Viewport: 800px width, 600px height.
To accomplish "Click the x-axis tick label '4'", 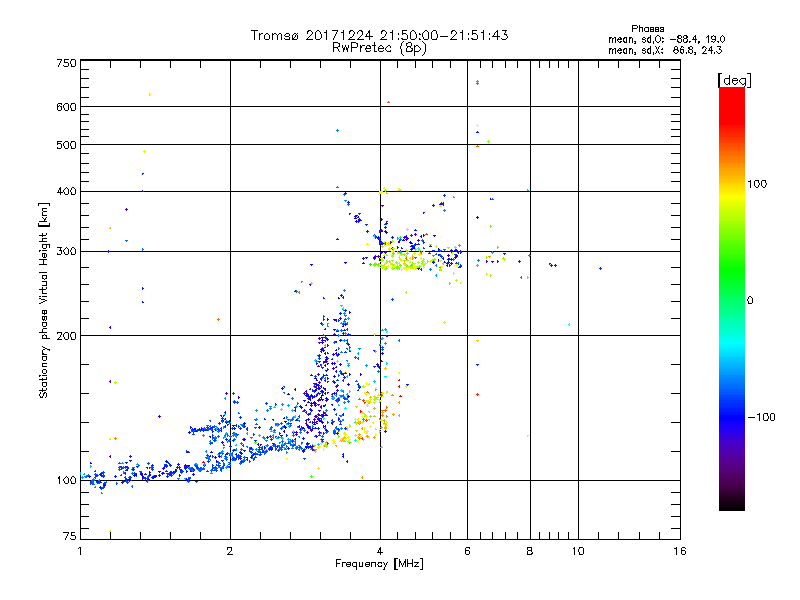I will pyautogui.click(x=380, y=551).
